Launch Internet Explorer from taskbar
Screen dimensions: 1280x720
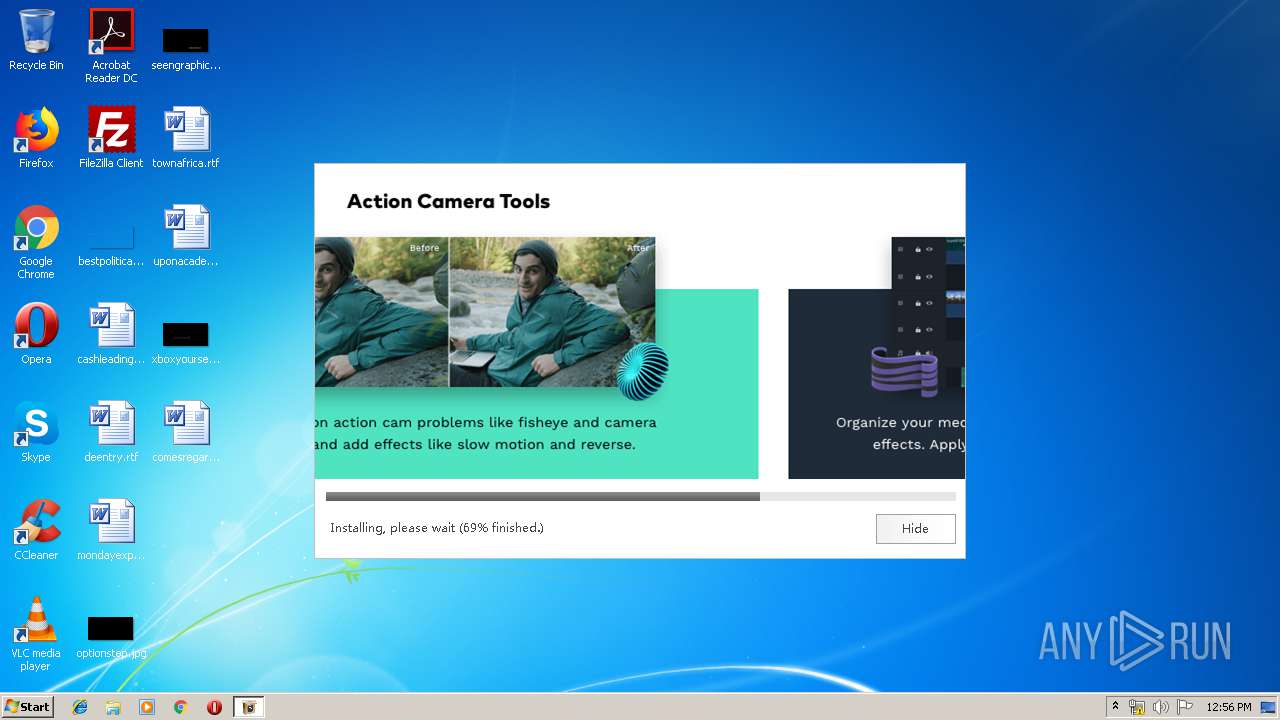80,707
